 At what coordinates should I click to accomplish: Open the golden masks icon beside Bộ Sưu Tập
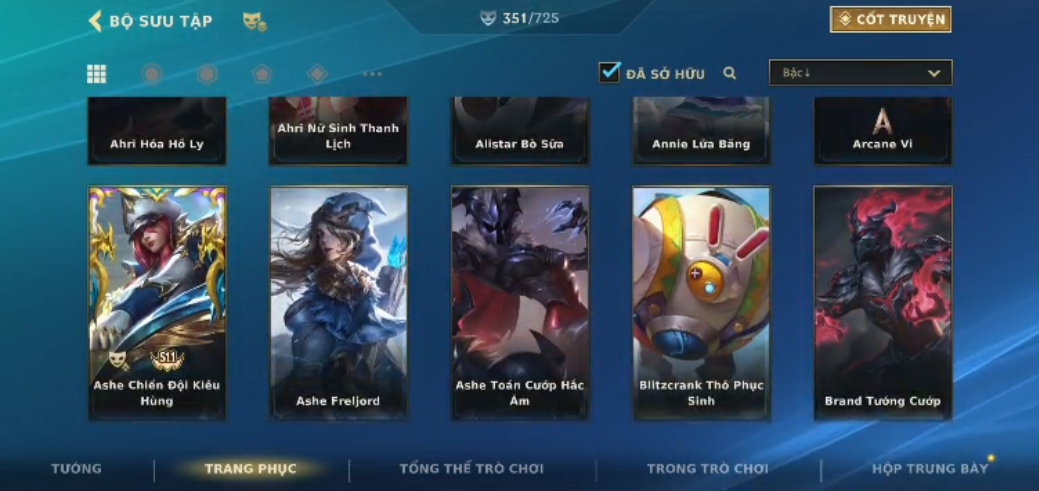pos(254,21)
